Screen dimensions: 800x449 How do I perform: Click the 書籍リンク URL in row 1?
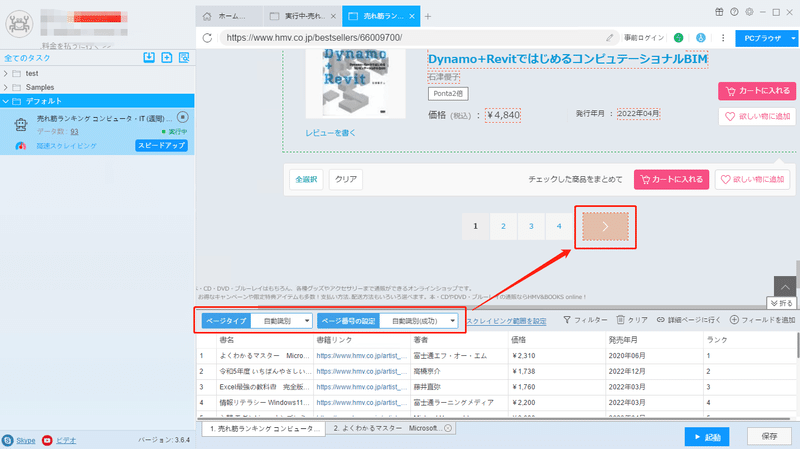pyautogui.click(x=362, y=356)
